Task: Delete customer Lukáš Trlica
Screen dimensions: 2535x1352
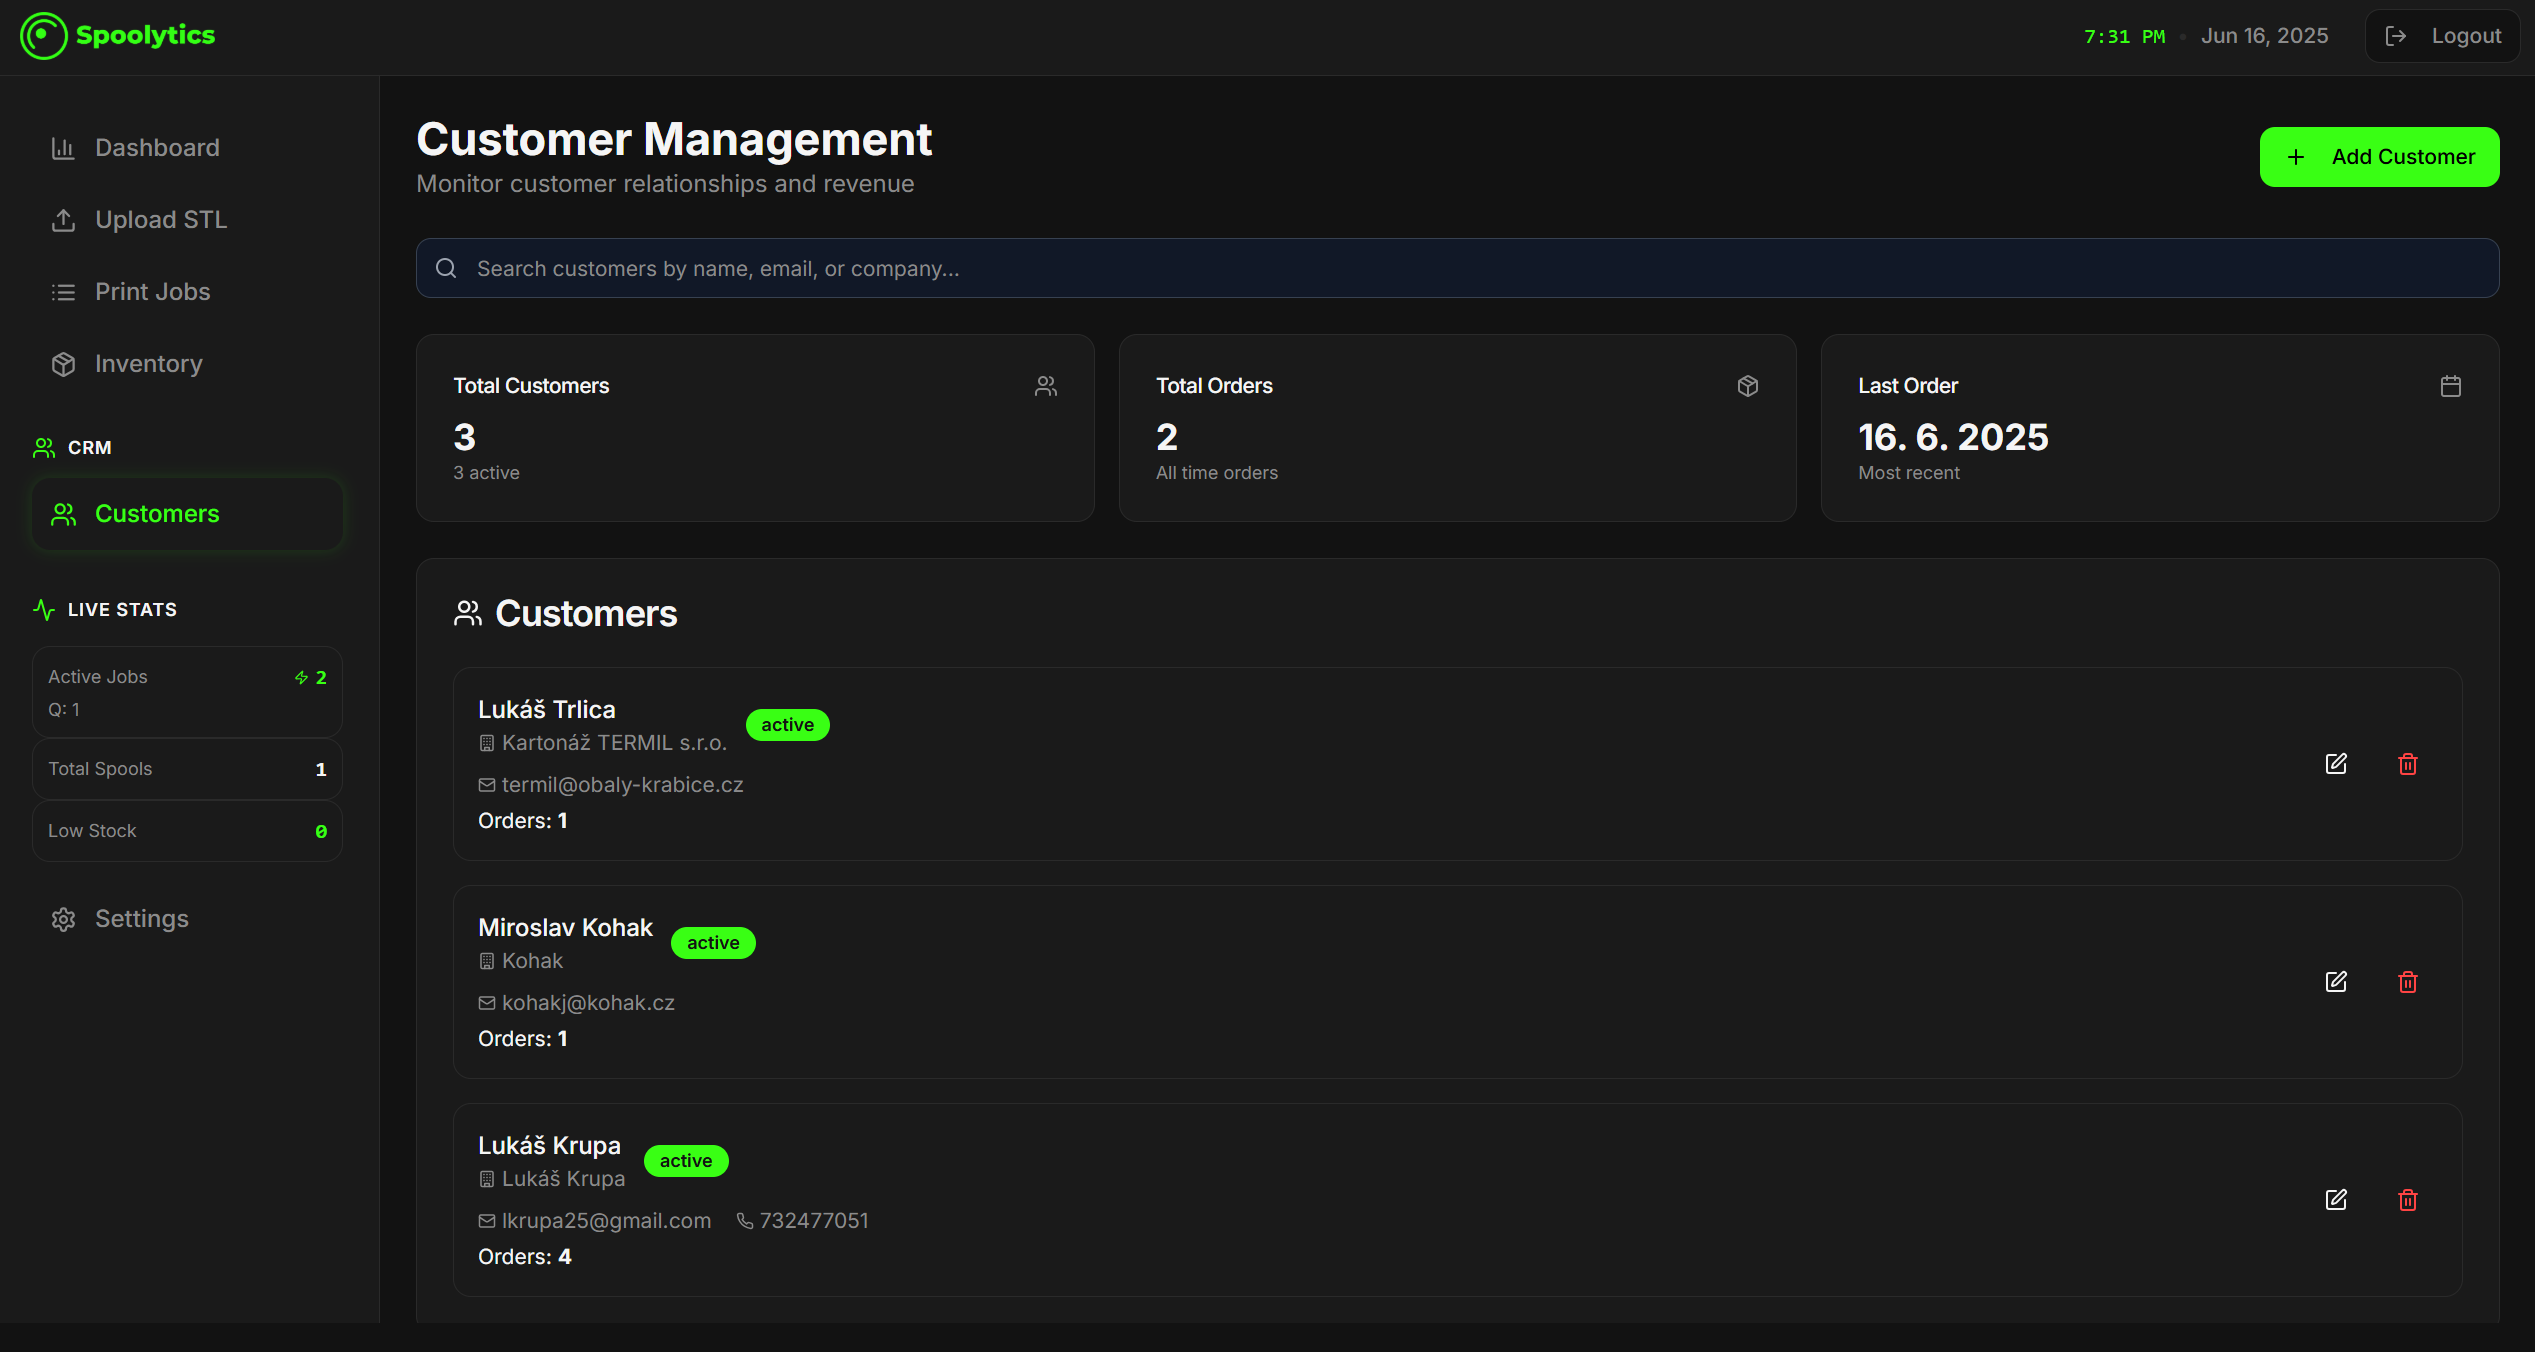Action: pos(2408,764)
